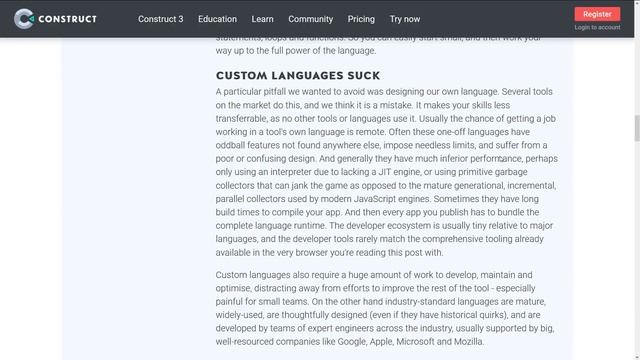
Task: Click the red Register button
Action: pos(597,14)
